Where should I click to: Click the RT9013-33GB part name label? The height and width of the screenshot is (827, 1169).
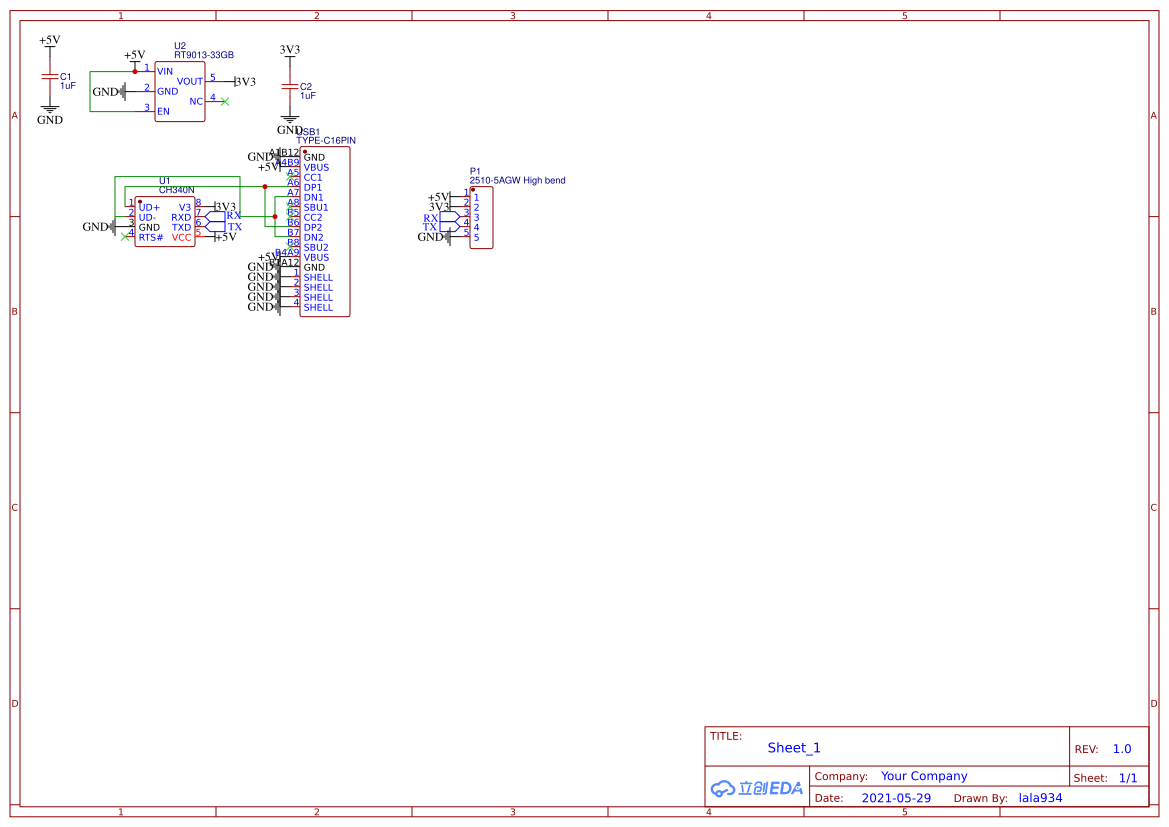tap(204, 55)
